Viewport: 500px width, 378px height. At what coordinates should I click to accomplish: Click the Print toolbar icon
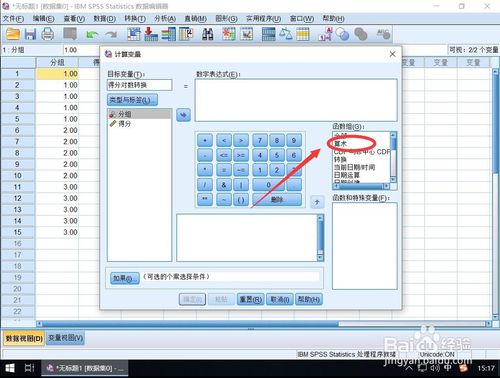click(x=47, y=34)
